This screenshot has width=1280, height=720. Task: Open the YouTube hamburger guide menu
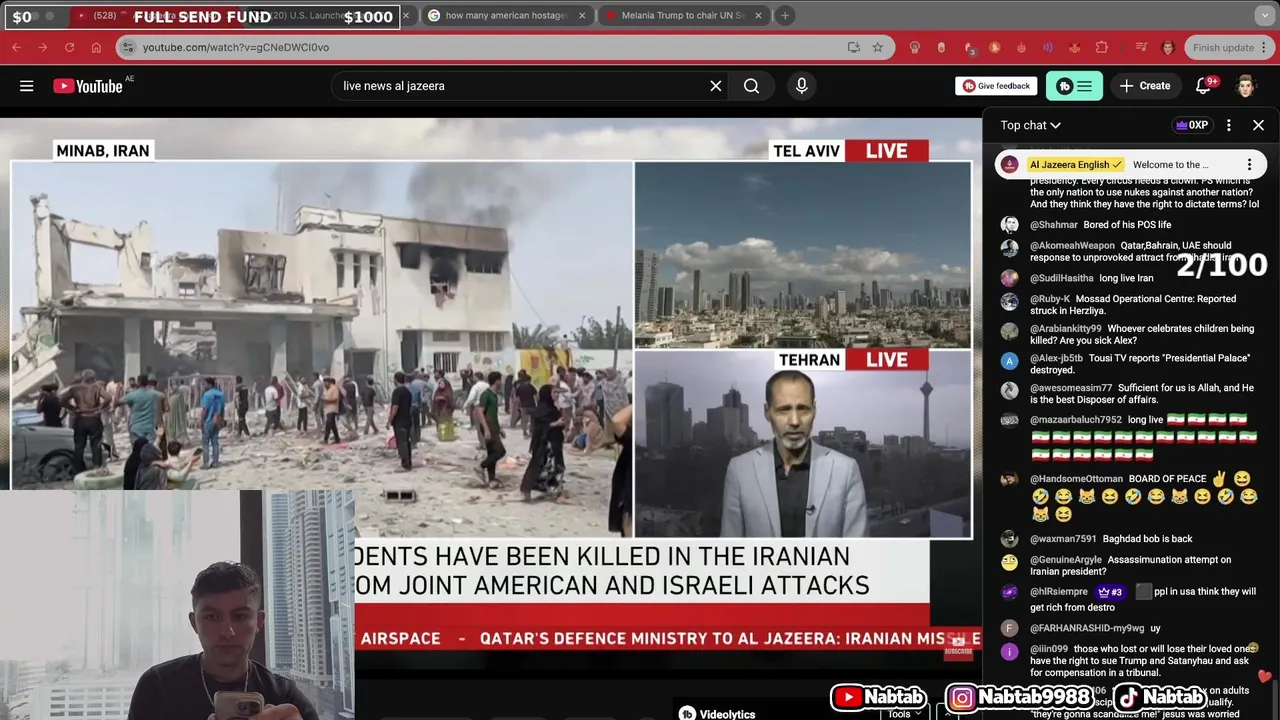pyautogui.click(x=27, y=86)
